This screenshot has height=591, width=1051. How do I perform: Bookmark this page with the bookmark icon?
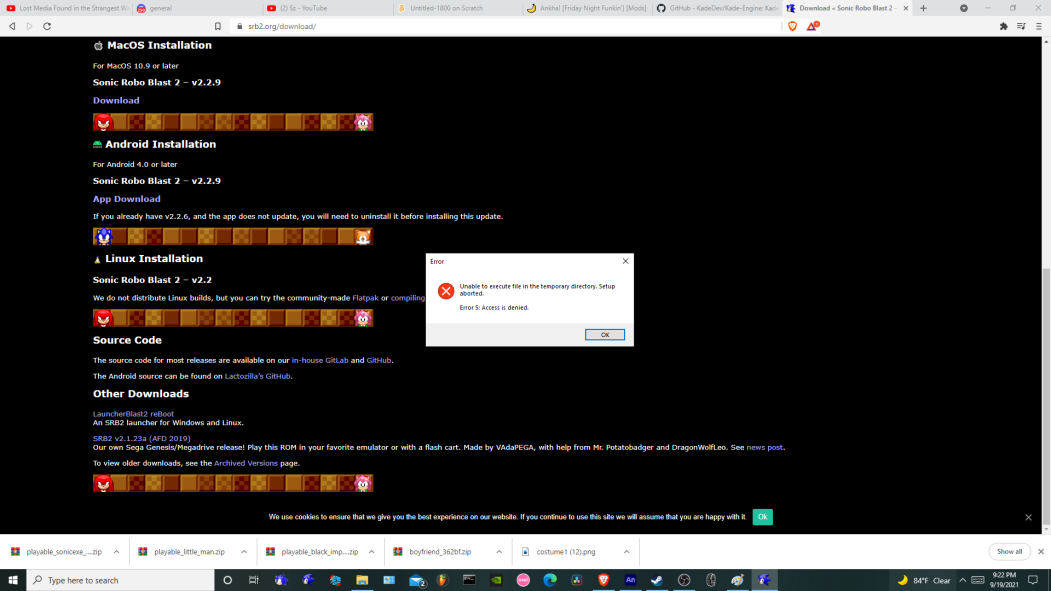coord(218,26)
